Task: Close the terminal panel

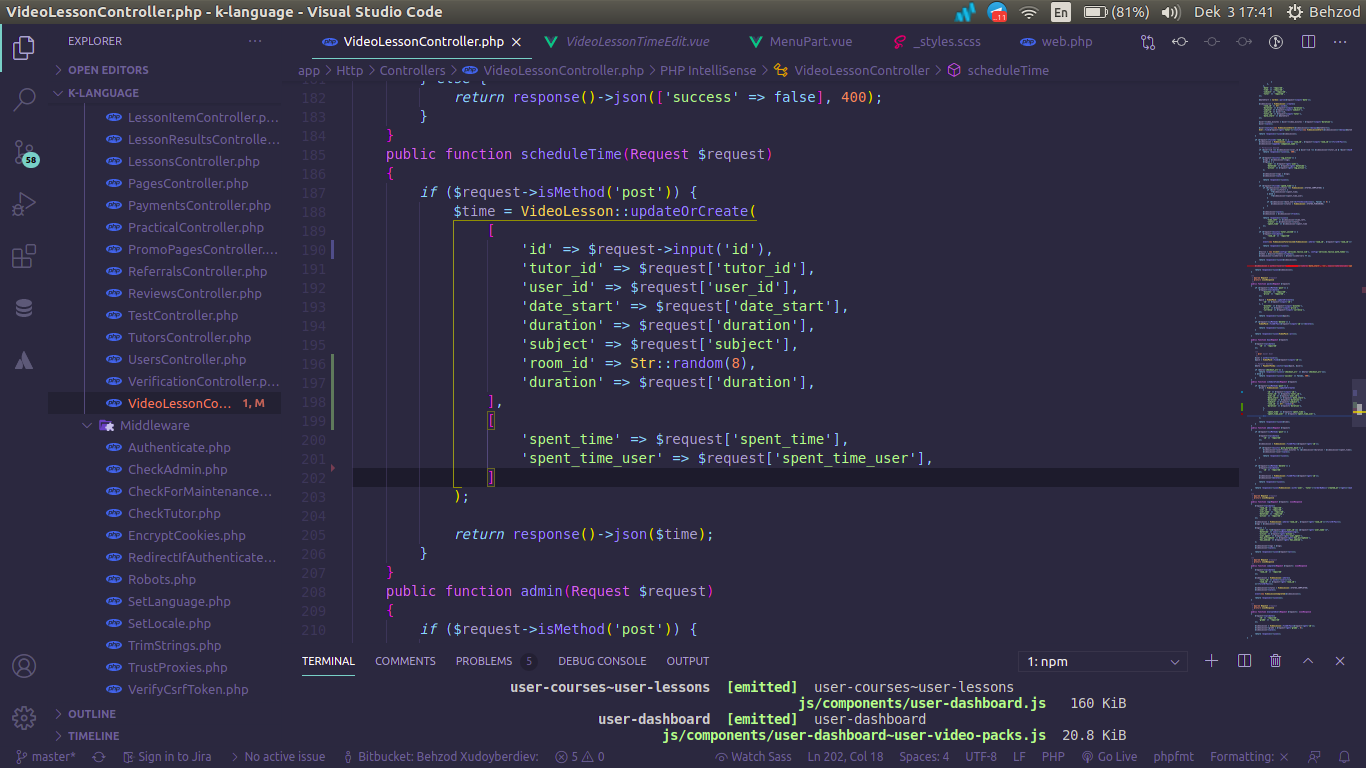Action: 1340,661
